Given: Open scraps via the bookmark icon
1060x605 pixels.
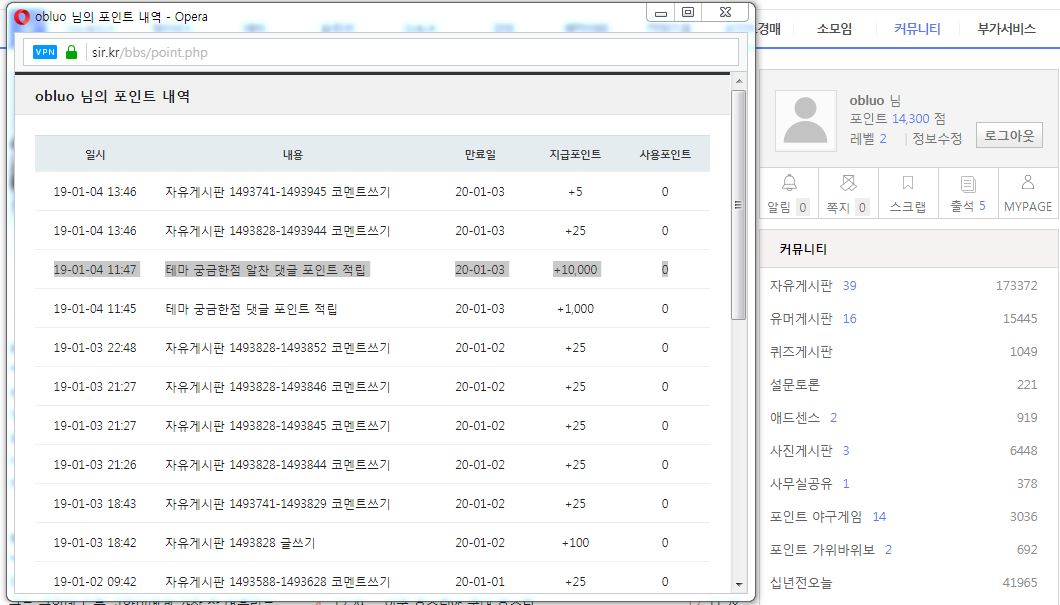Looking at the screenshot, I should 908,184.
